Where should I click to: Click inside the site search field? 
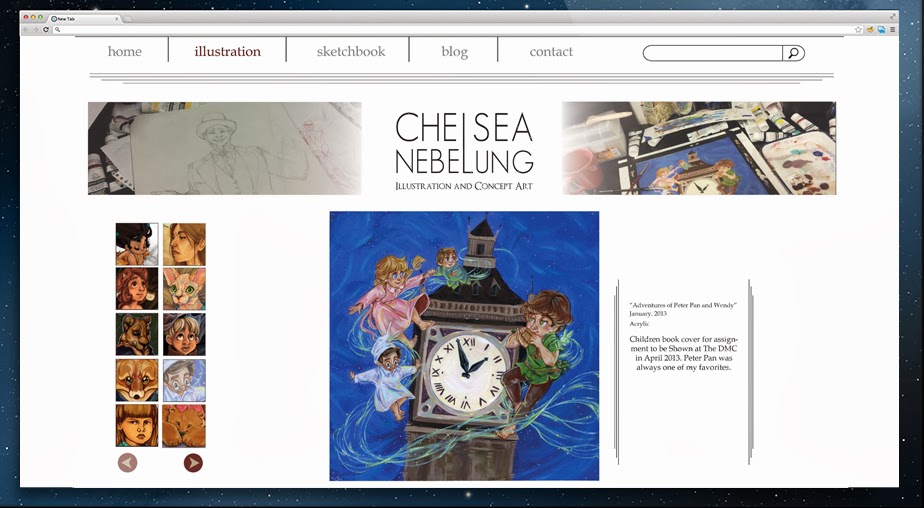[x=712, y=53]
